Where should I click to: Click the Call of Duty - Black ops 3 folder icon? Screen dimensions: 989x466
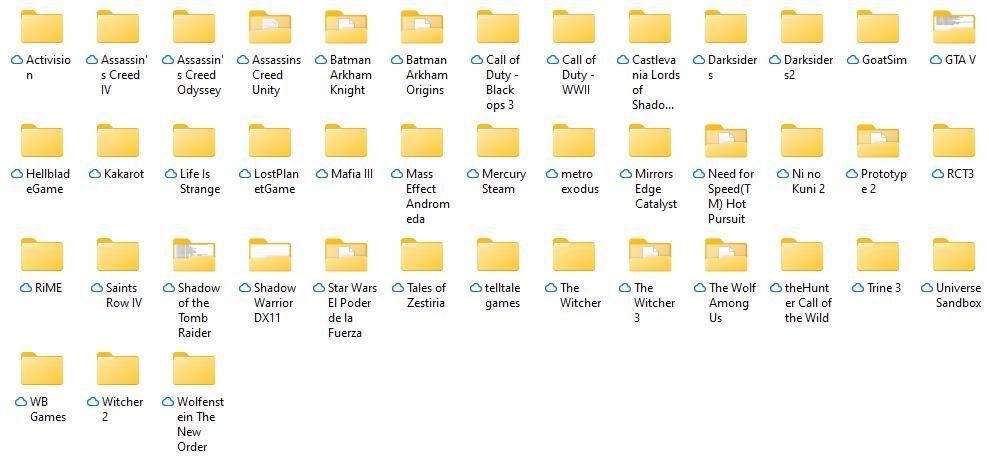point(498,27)
